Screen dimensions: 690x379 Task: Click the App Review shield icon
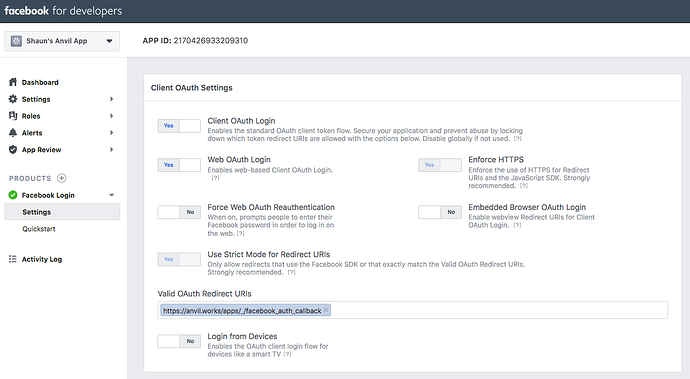[13, 150]
